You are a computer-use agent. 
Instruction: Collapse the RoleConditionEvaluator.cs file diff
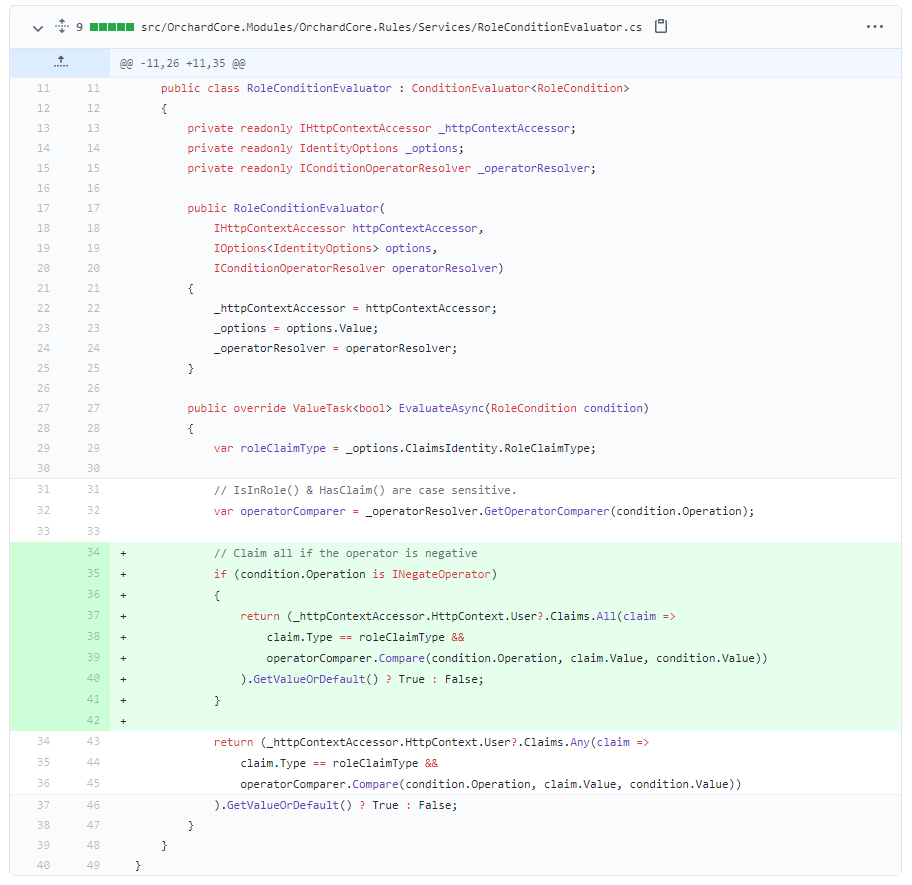pos(38,27)
